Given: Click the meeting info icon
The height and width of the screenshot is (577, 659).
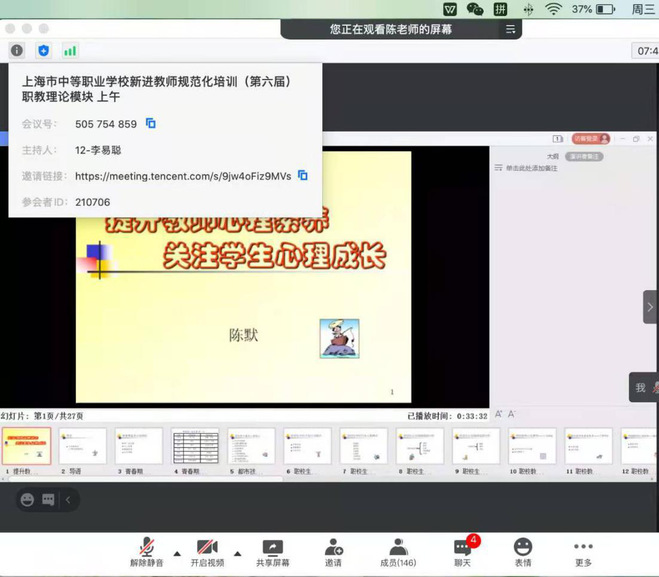Looking at the screenshot, I should pyautogui.click(x=16, y=50).
